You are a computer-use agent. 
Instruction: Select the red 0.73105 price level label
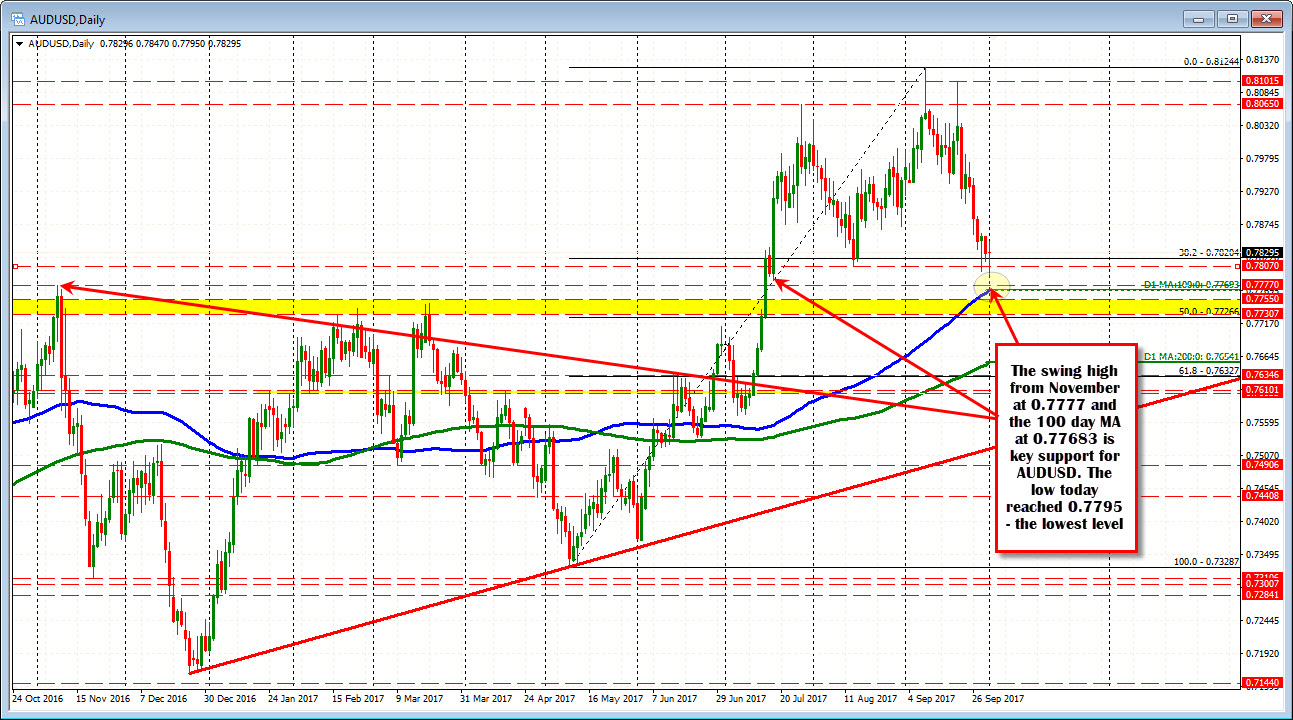[x=1260, y=577]
